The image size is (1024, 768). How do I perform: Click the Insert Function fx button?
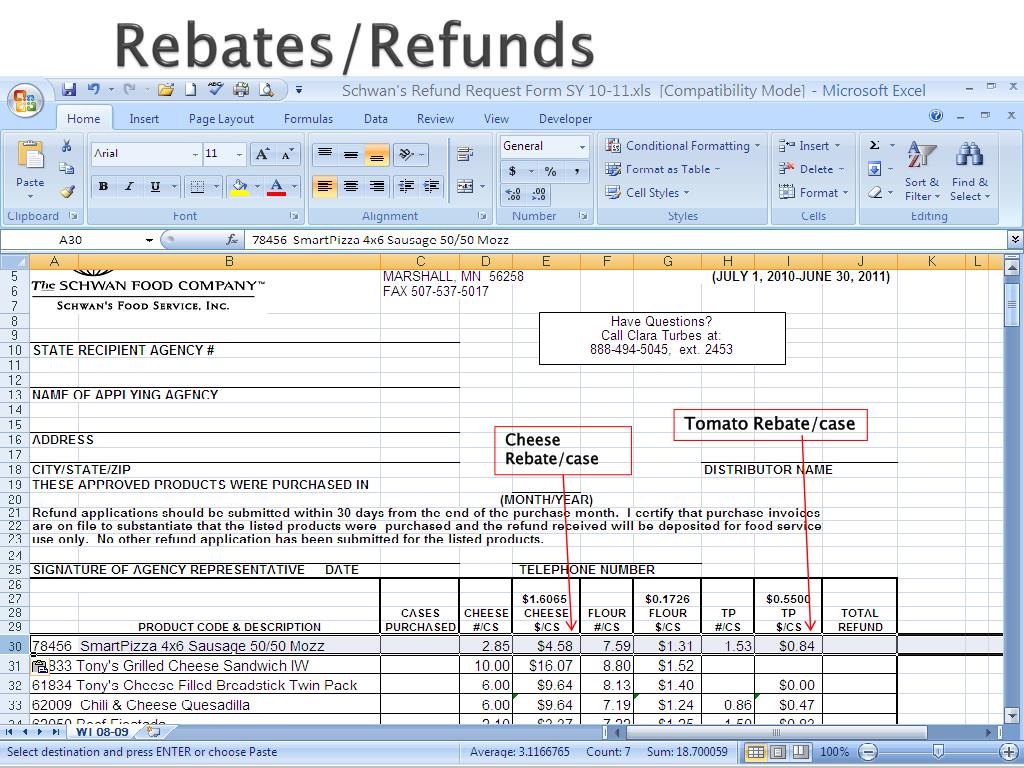point(231,240)
